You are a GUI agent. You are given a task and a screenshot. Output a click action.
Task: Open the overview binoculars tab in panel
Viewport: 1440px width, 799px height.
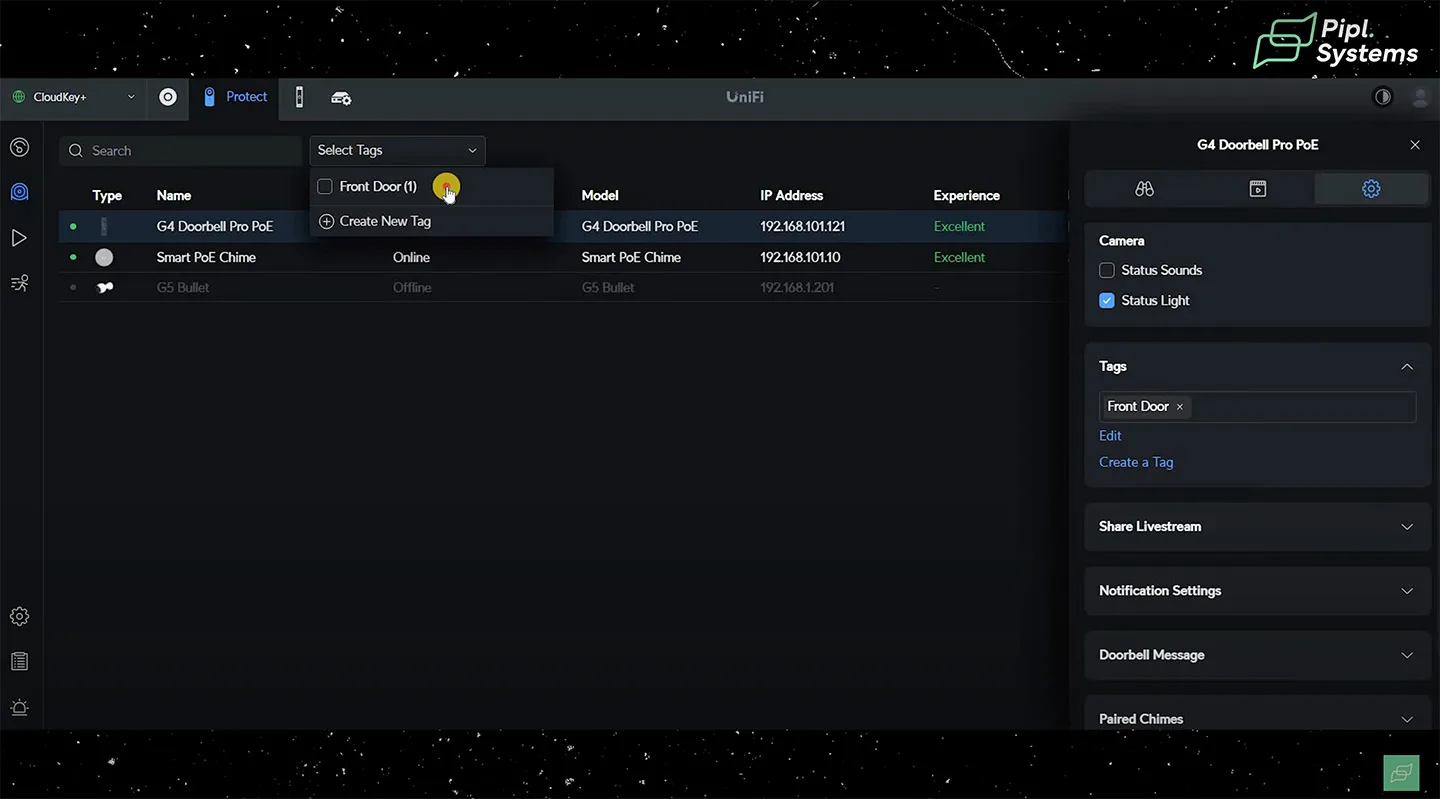pos(1145,189)
